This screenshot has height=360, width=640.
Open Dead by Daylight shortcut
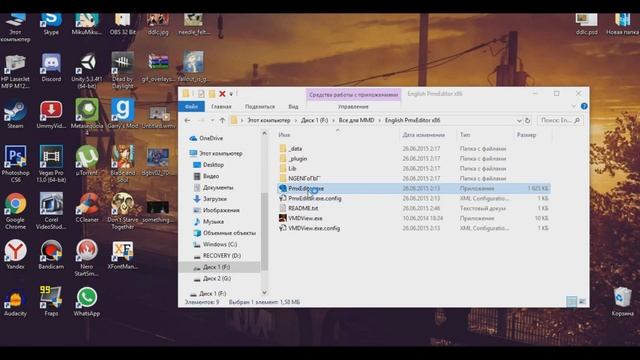pyautogui.click(x=122, y=71)
